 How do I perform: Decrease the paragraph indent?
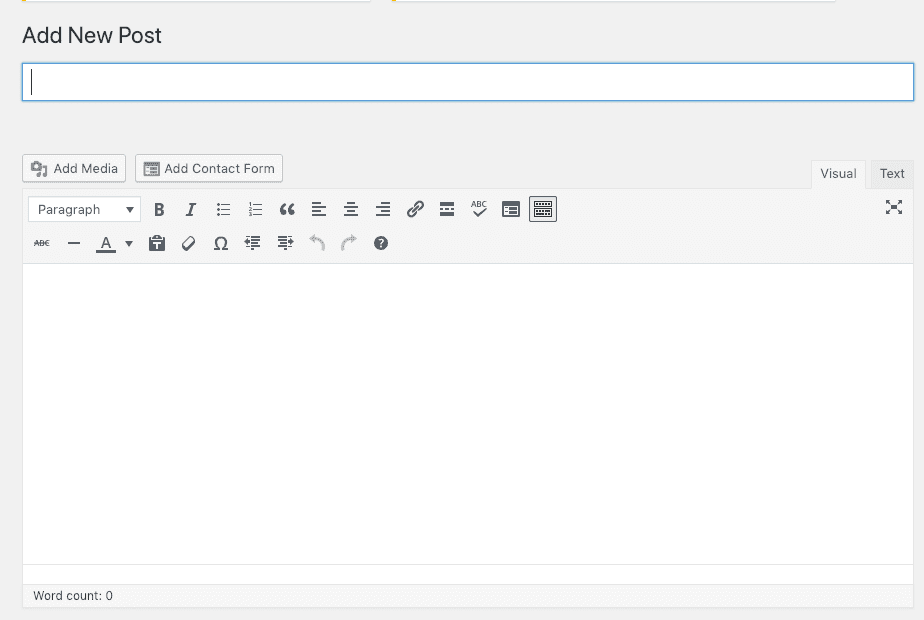click(253, 243)
